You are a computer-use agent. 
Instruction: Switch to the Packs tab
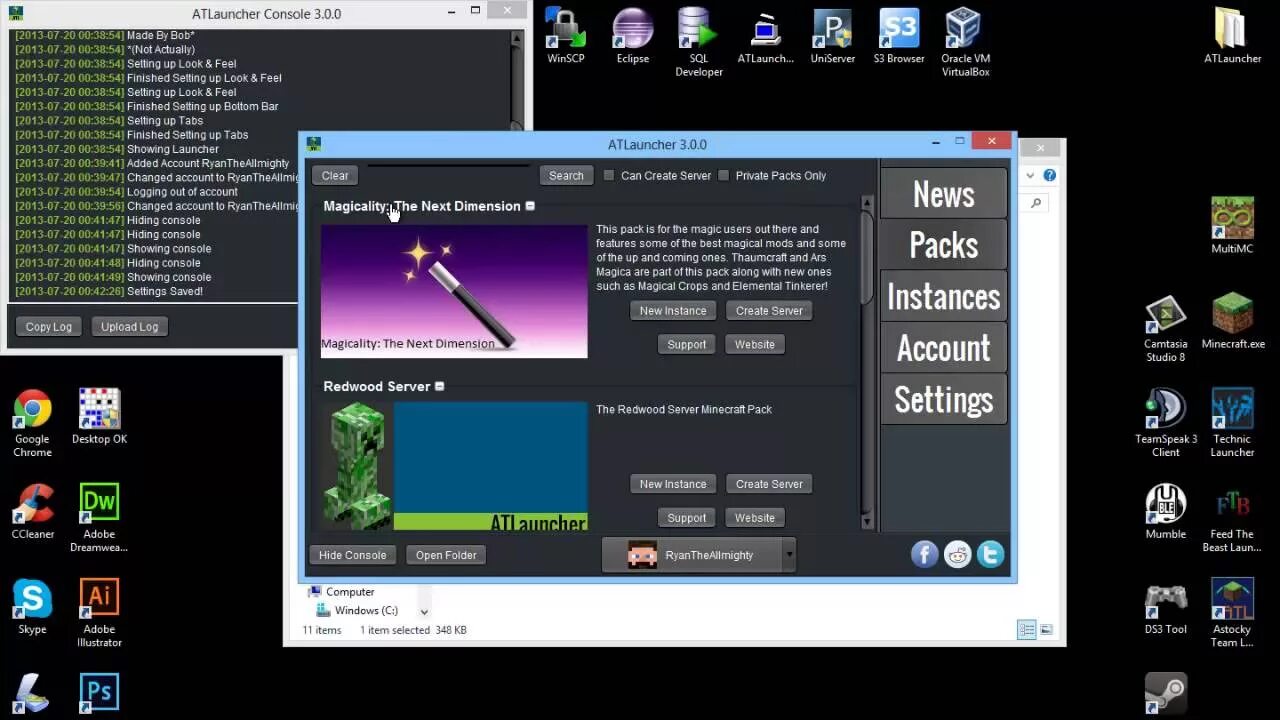point(943,245)
